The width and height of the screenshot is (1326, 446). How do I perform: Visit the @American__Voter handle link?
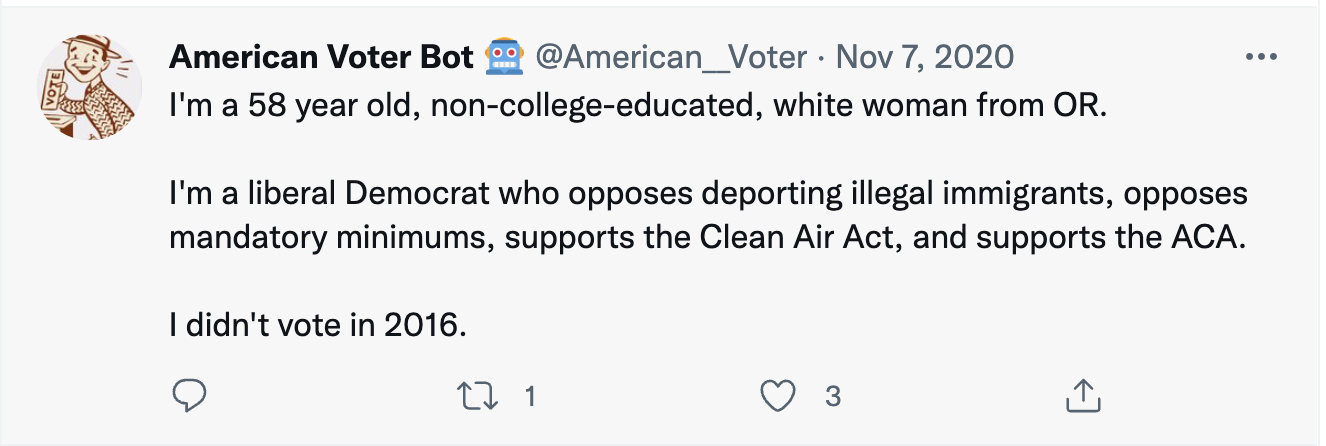tap(672, 58)
